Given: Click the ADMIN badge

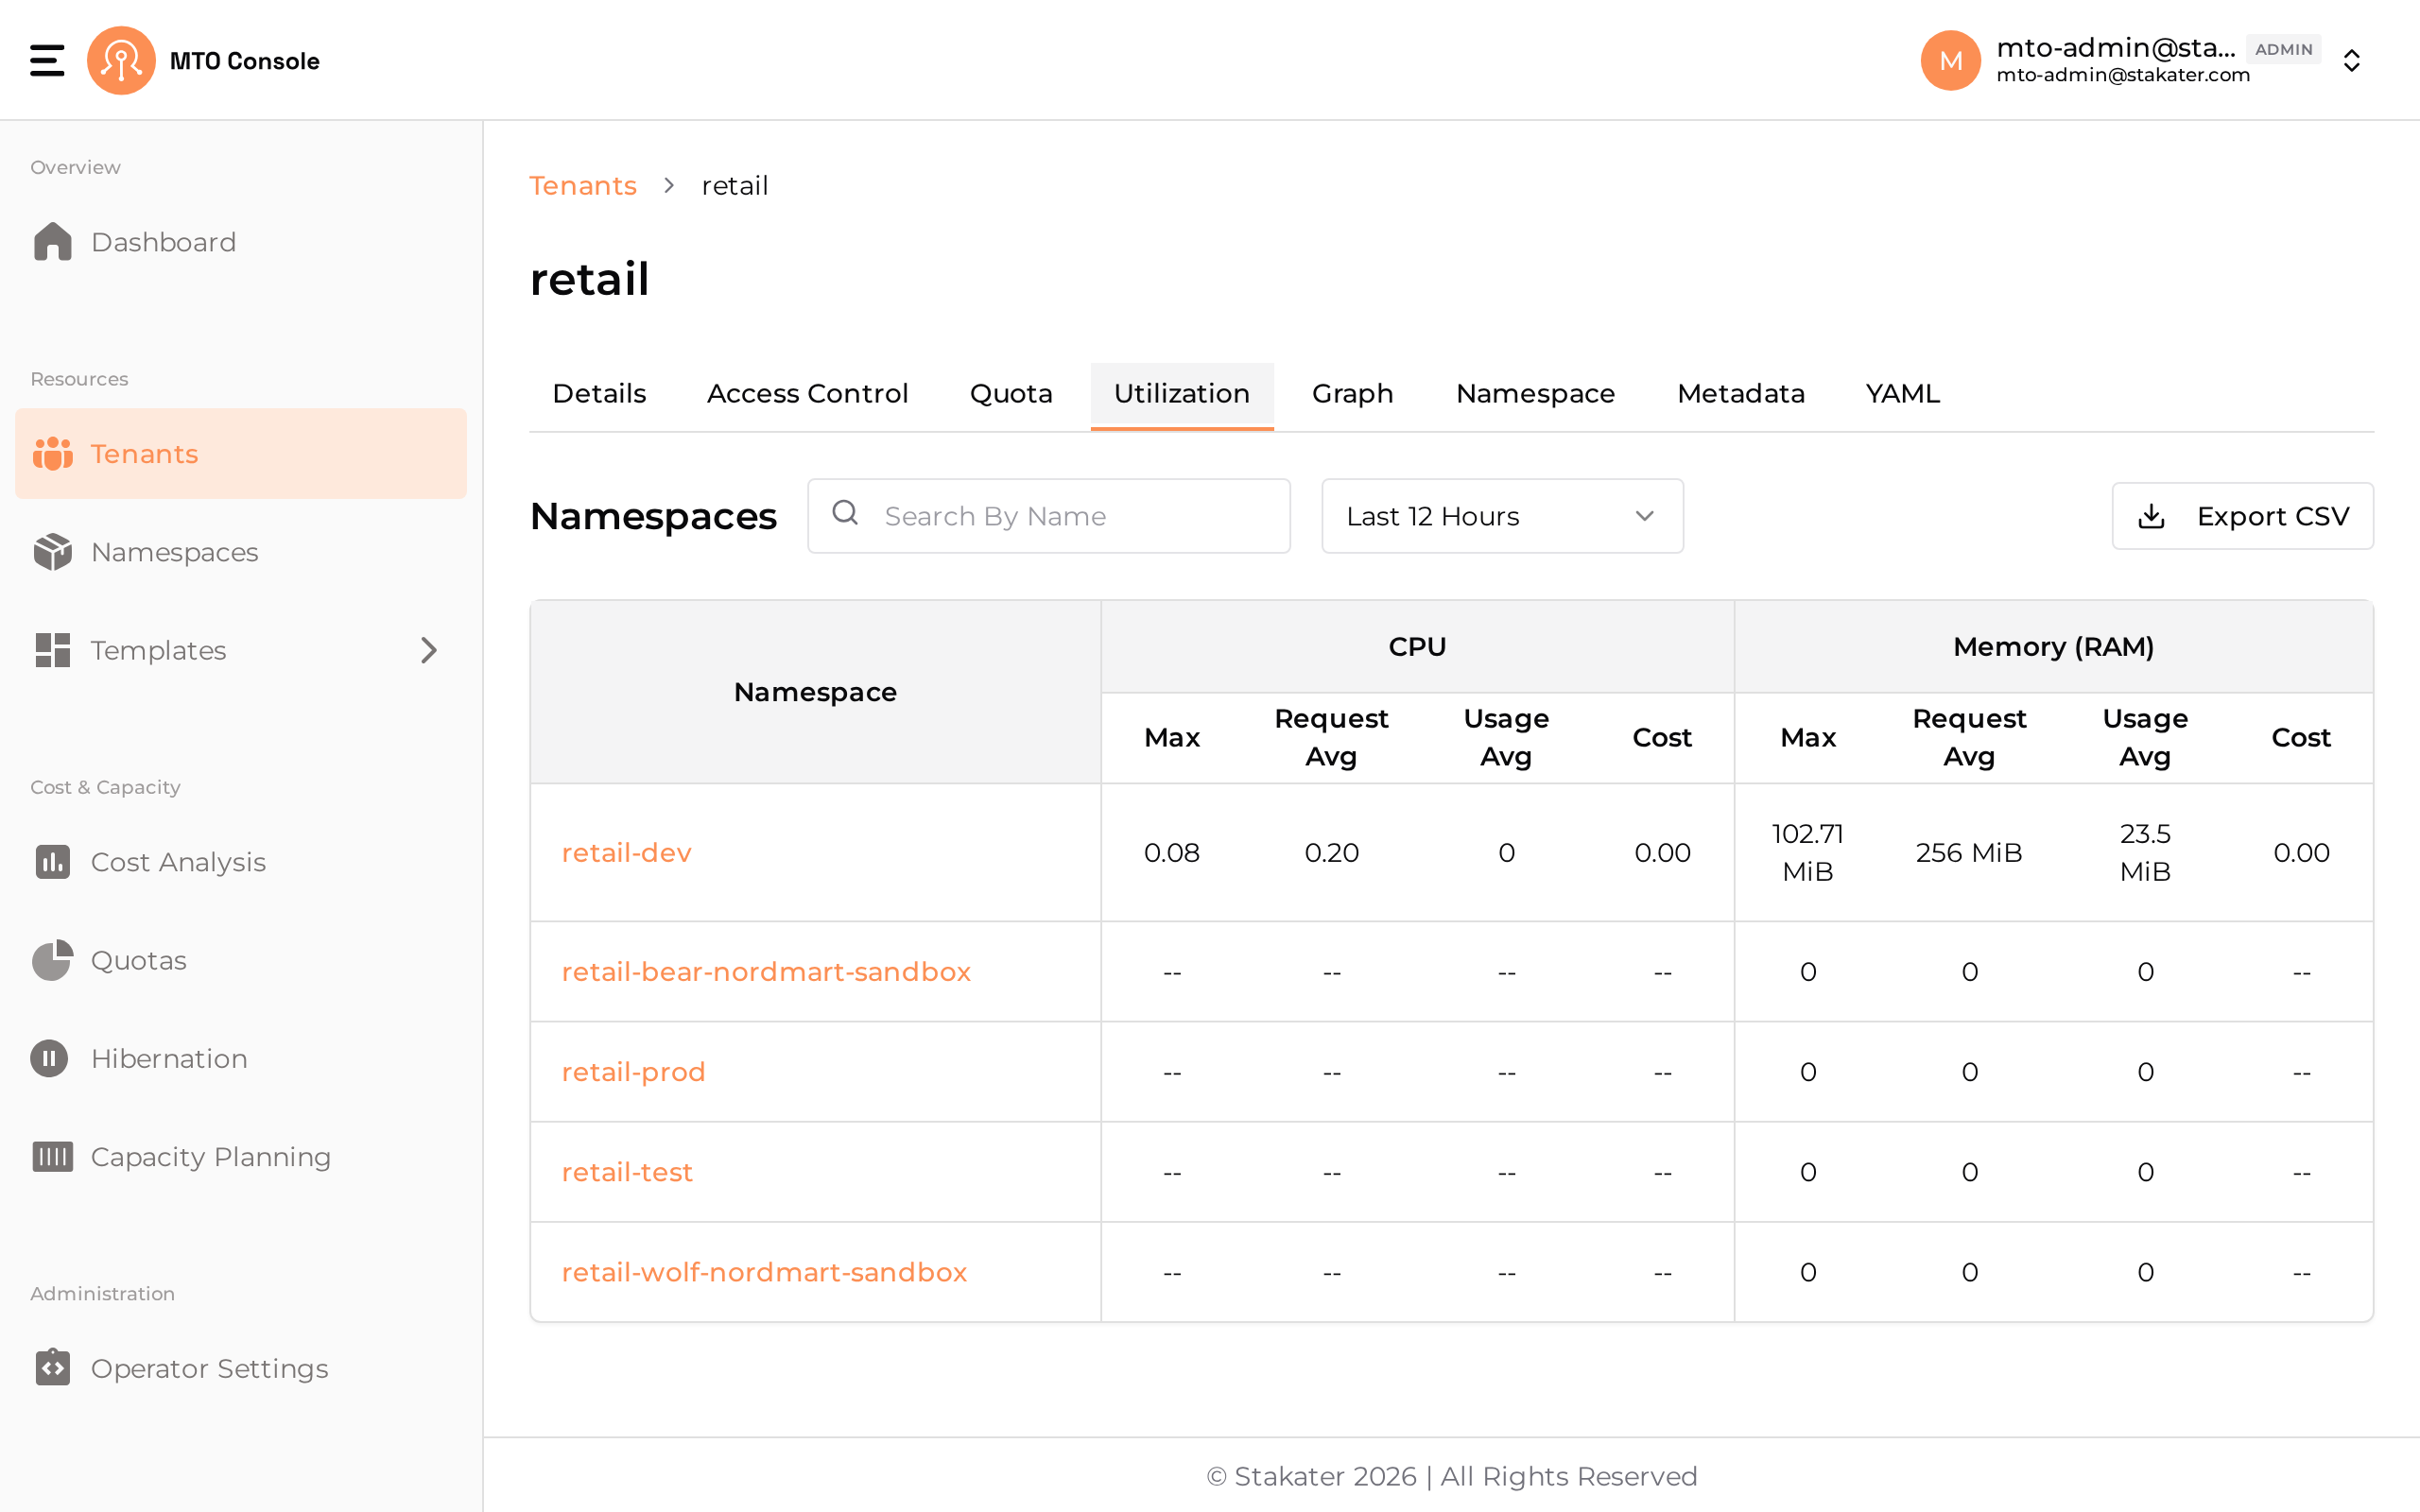Looking at the screenshot, I should pyautogui.click(x=2283, y=49).
